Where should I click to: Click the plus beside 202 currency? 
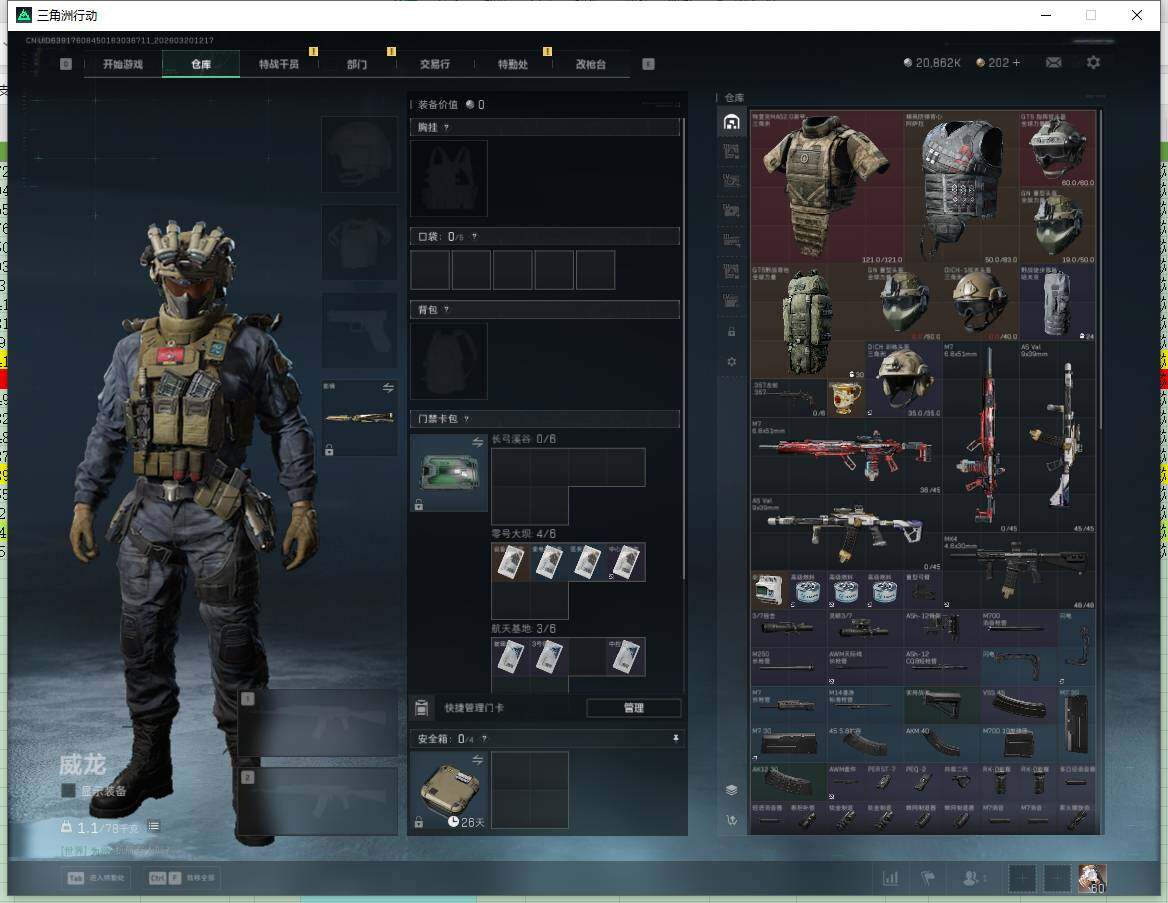[x=1016, y=63]
